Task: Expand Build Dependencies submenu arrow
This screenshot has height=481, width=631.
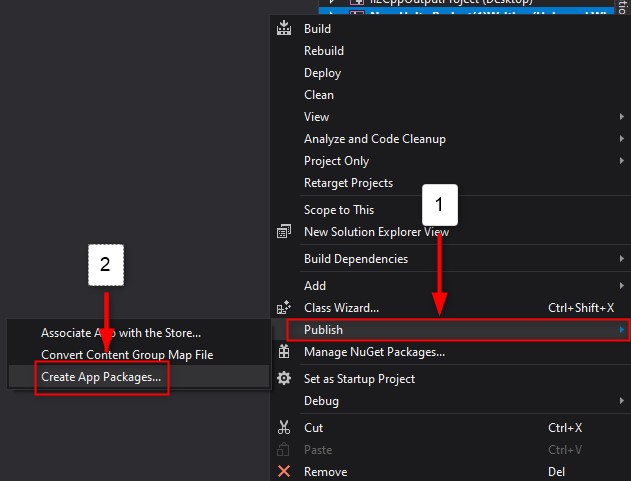Action: click(x=621, y=258)
